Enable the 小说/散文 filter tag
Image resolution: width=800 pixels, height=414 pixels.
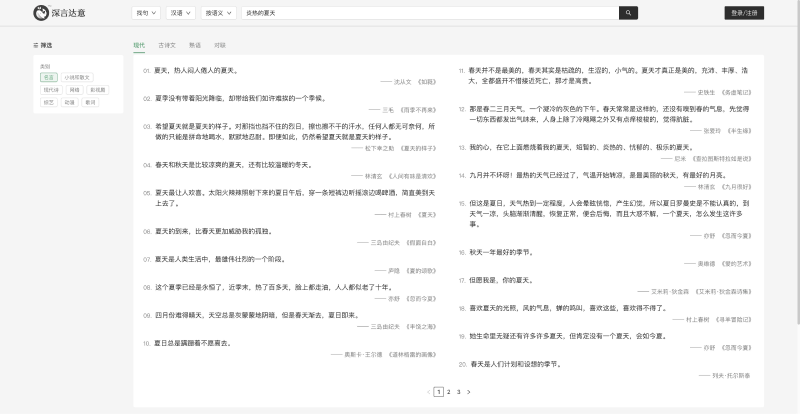click(x=77, y=77)
